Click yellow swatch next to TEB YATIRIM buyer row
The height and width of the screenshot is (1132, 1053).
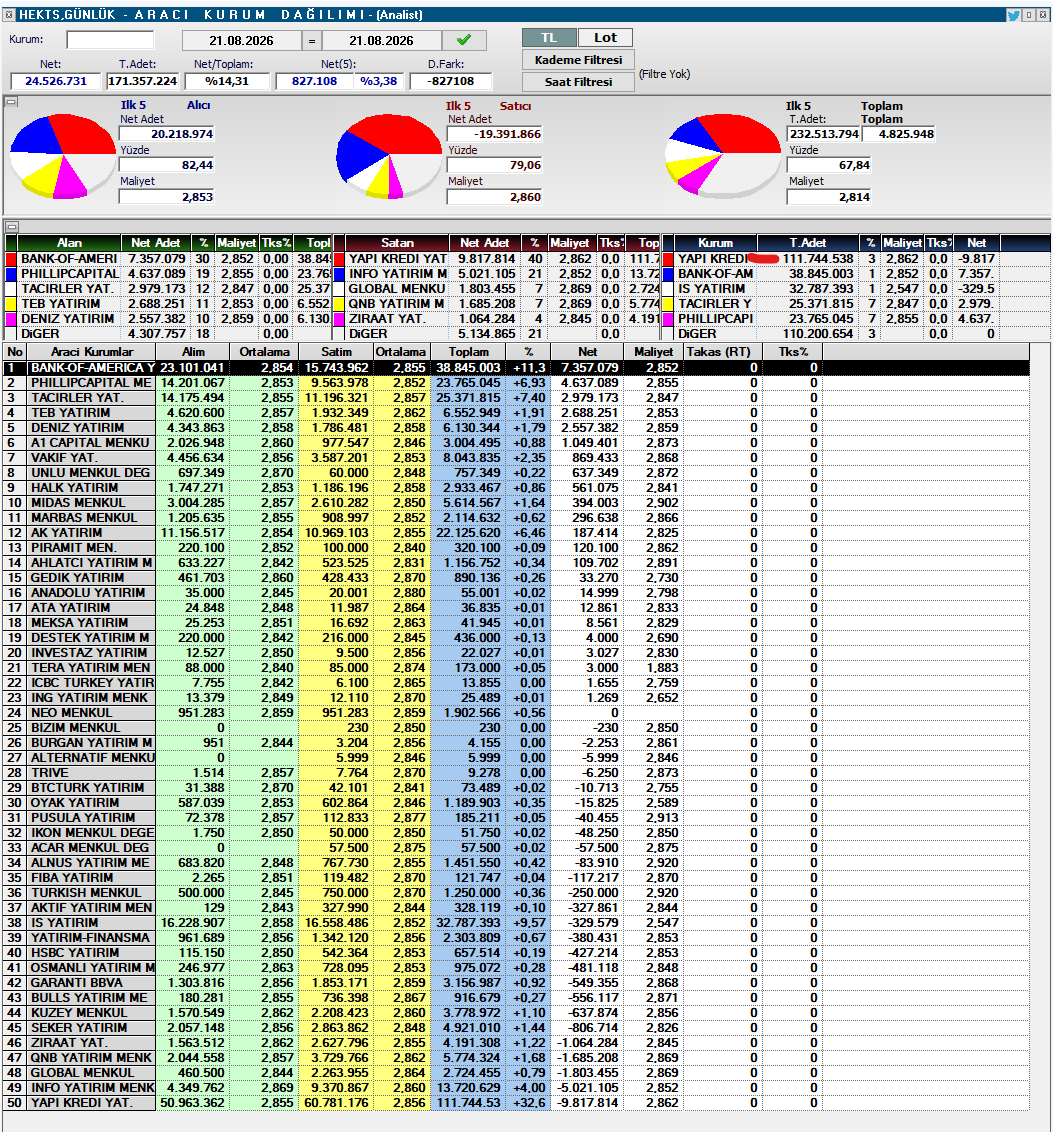click(x=11, y=303)
